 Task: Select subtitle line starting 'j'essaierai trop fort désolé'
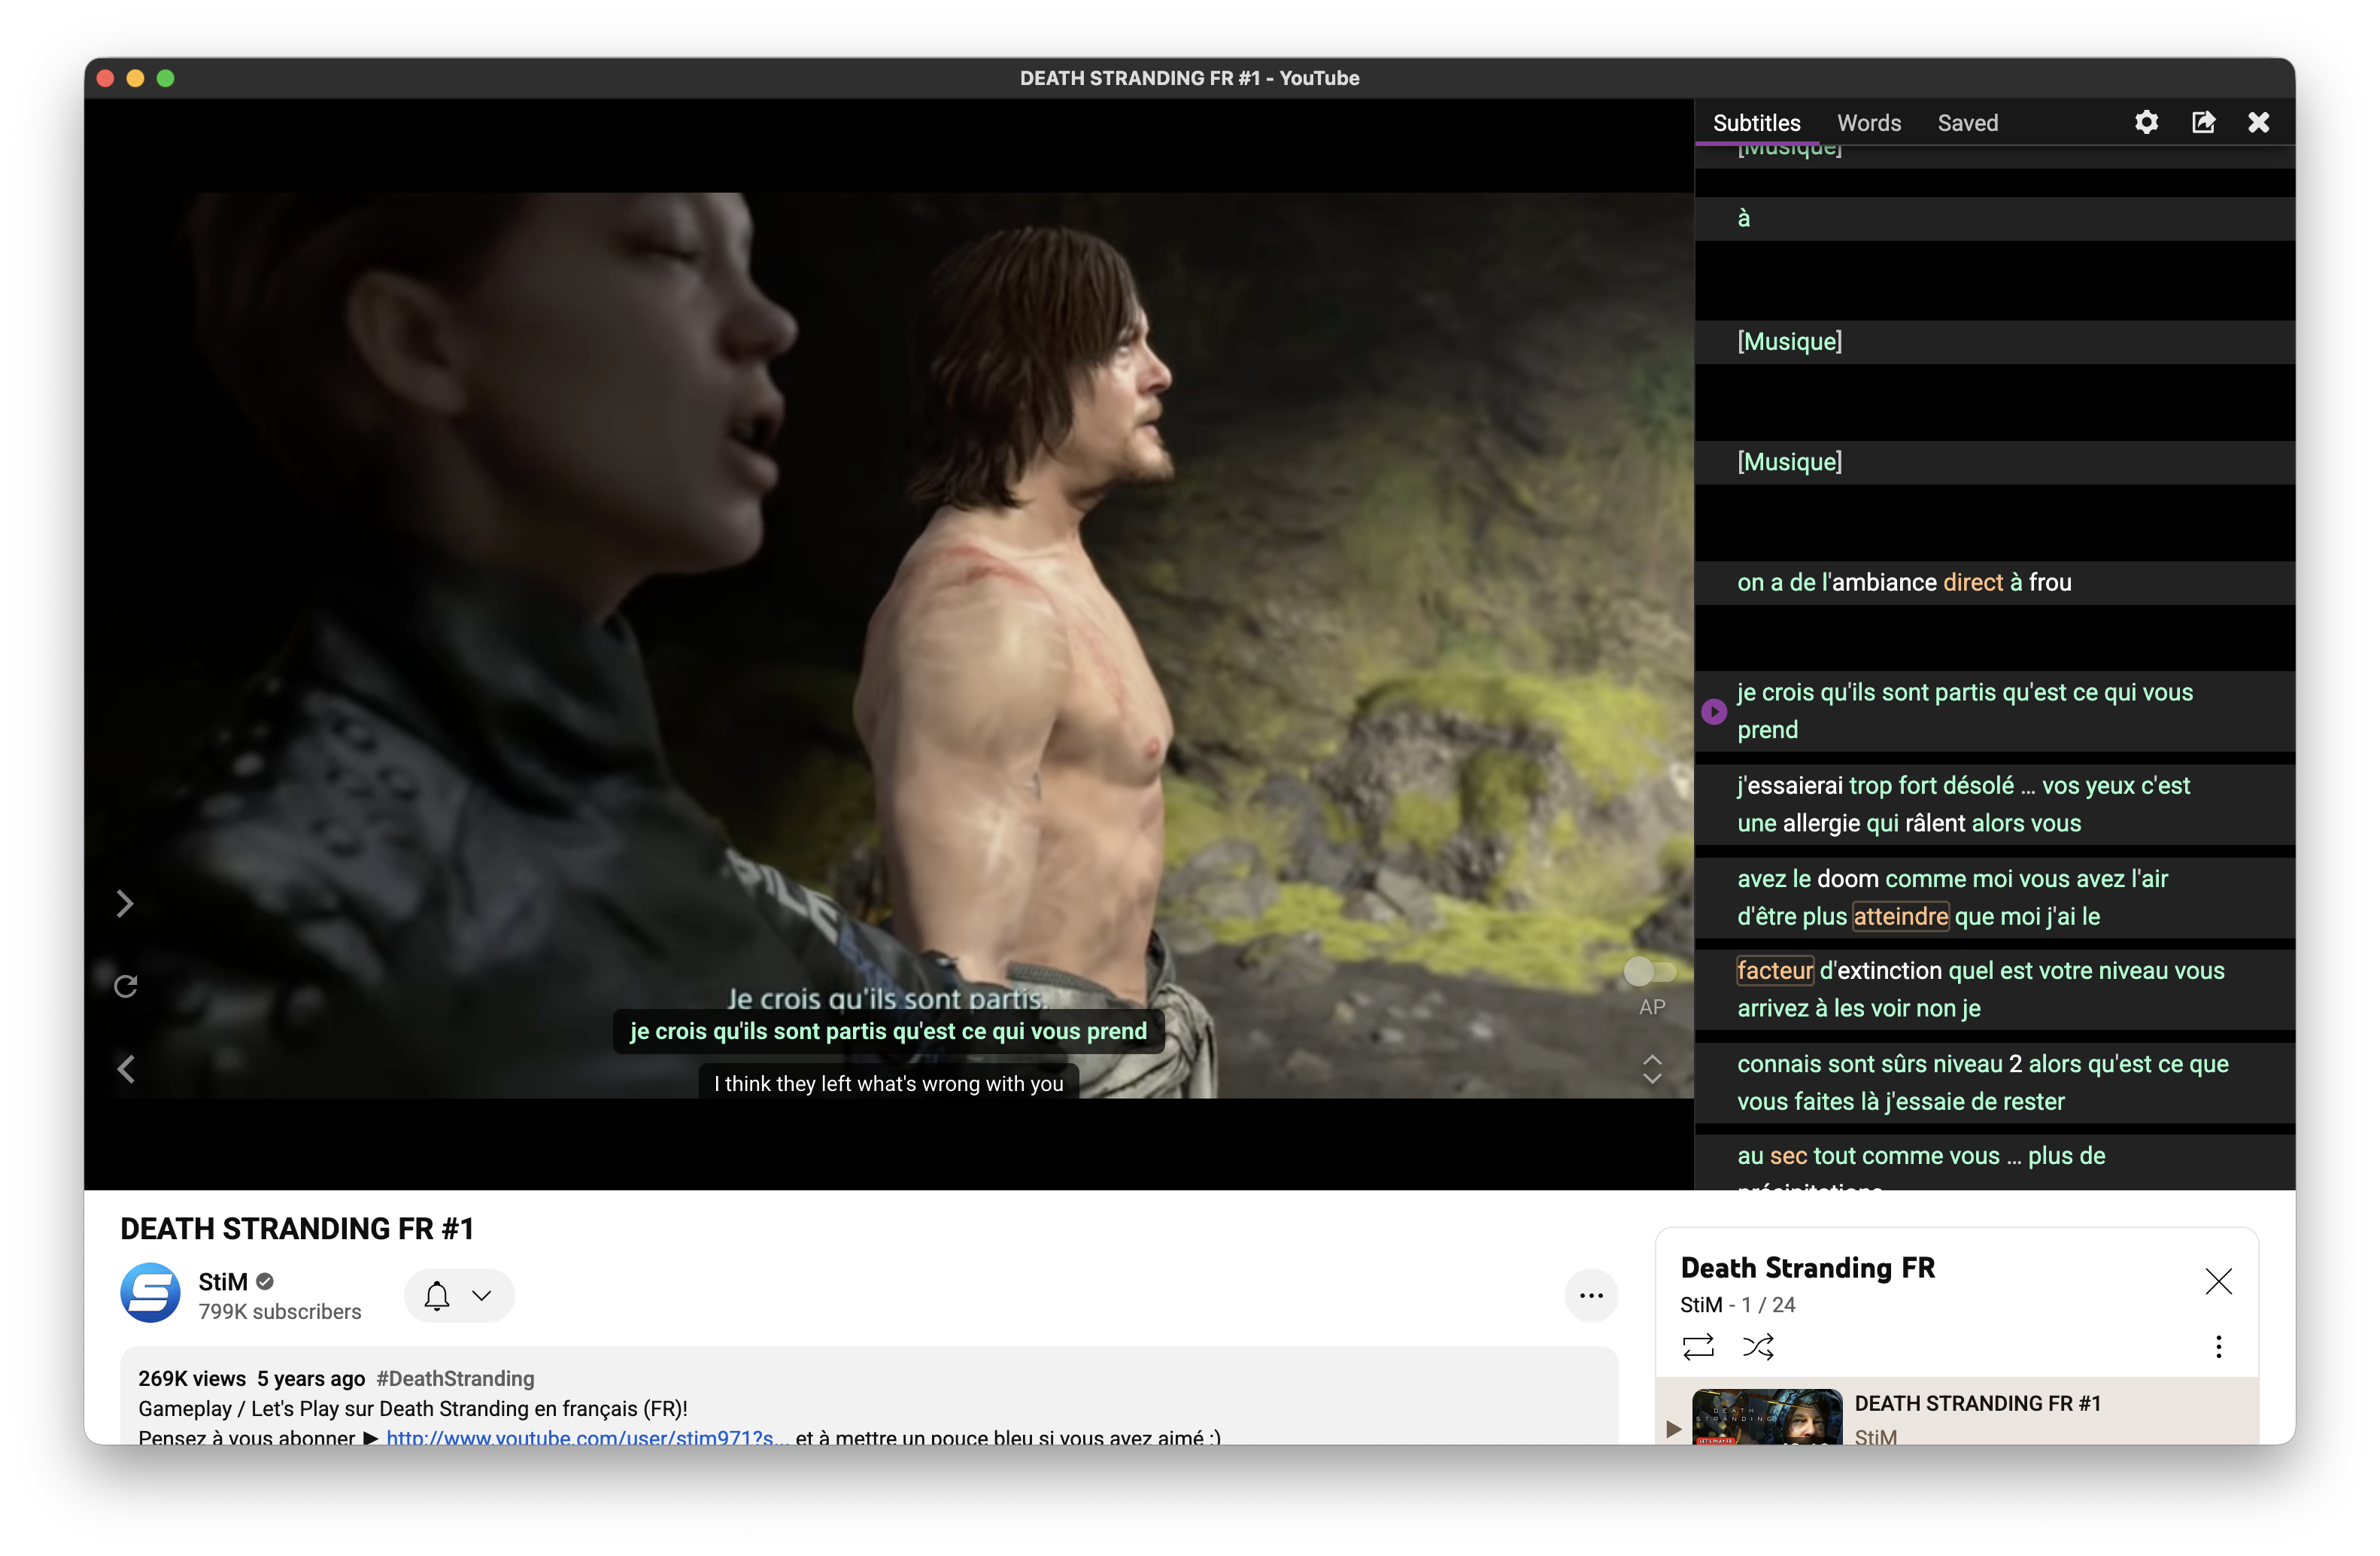(1994, 804)
